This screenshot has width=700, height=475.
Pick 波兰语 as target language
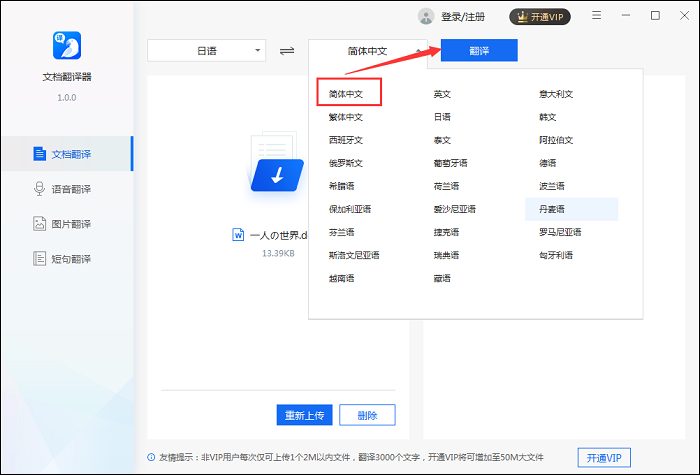552,186
